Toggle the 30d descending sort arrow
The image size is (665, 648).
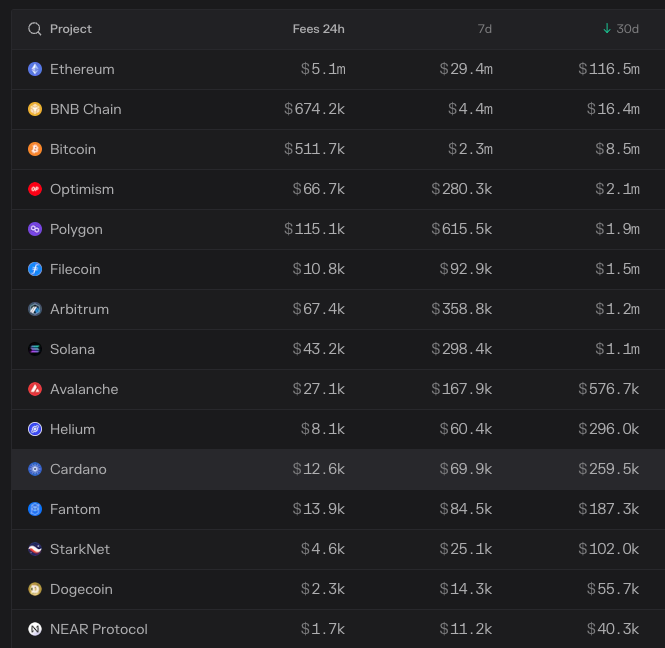click(607, 28)
